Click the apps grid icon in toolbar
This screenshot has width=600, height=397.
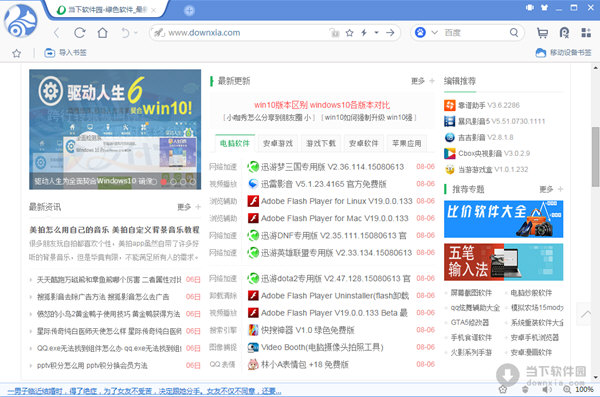pos(586,33)
